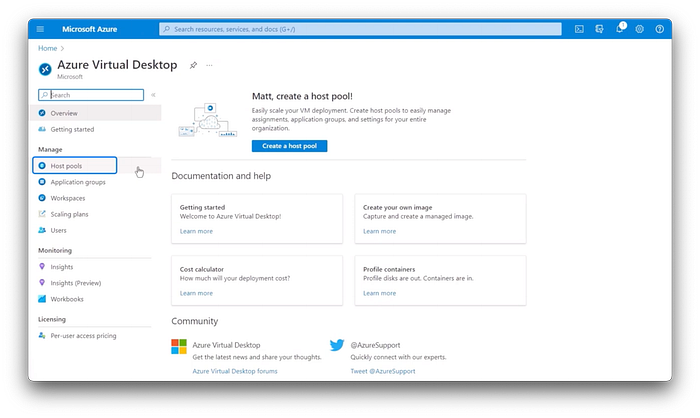This screenshot has height=418, width=700.
Task: Click the 'Manage' section label
Action: coord(50,150)
